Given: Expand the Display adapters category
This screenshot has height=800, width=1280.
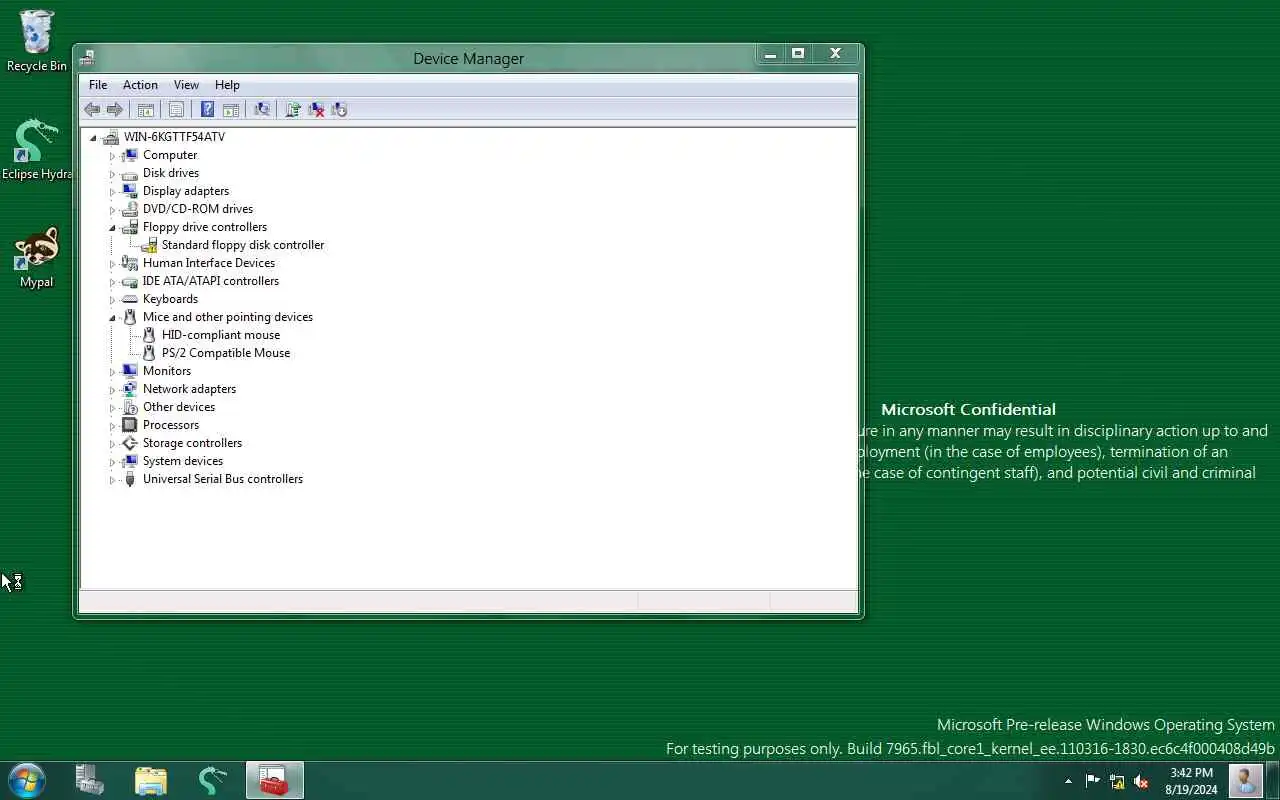Looking at the screenshot, I should point(112,192).
